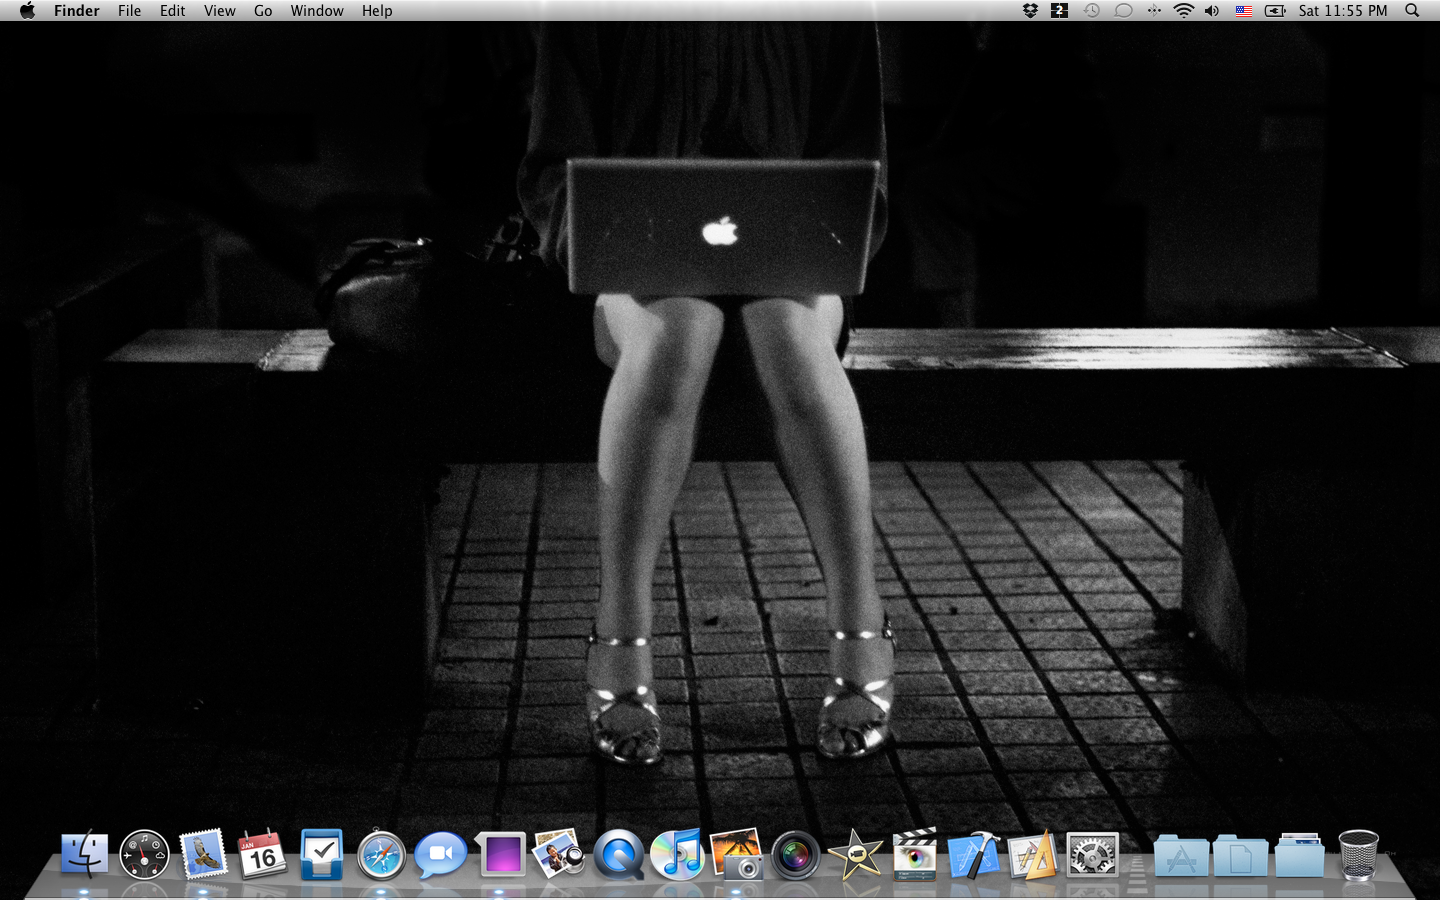The width and height of the screenshot is (1440, 900).
Task: Open Safari compass icon in dock
Action: pyautogui.click(x=381, y=856)
